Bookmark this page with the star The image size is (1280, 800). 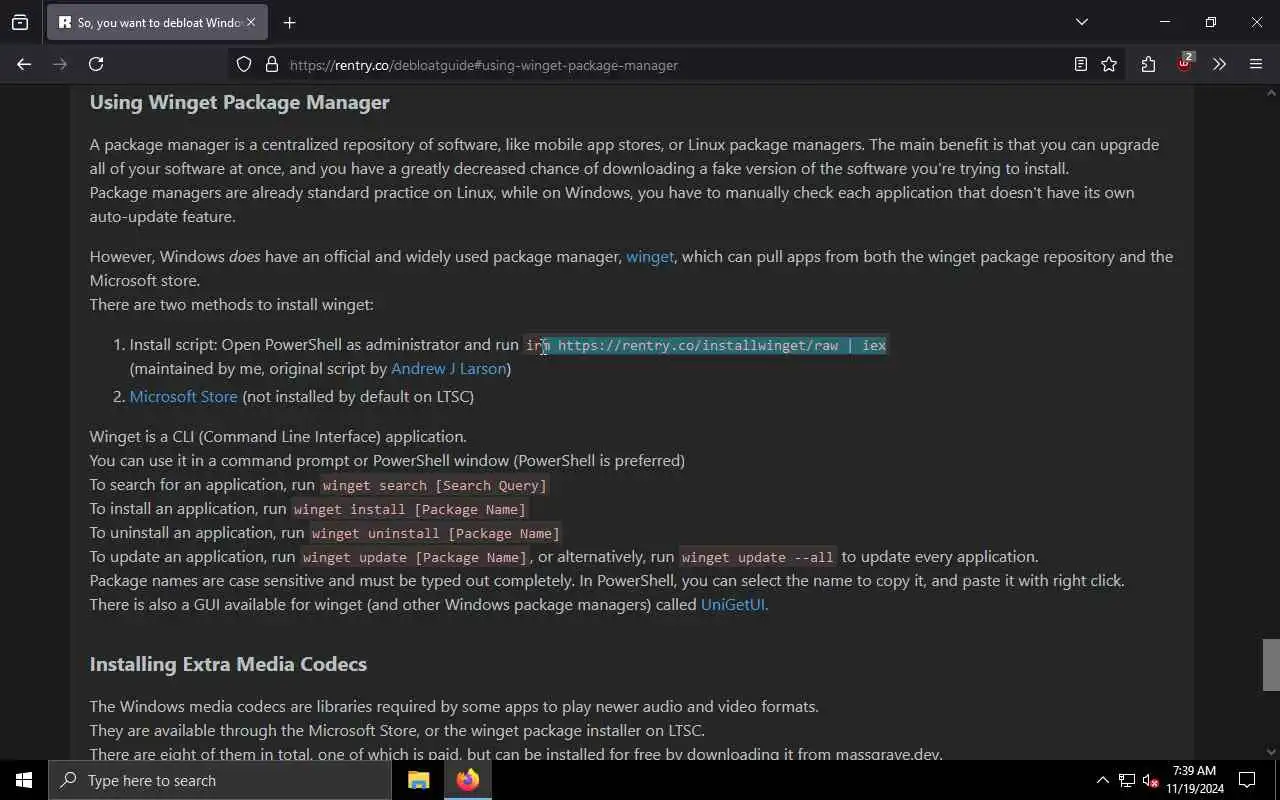1109,64
